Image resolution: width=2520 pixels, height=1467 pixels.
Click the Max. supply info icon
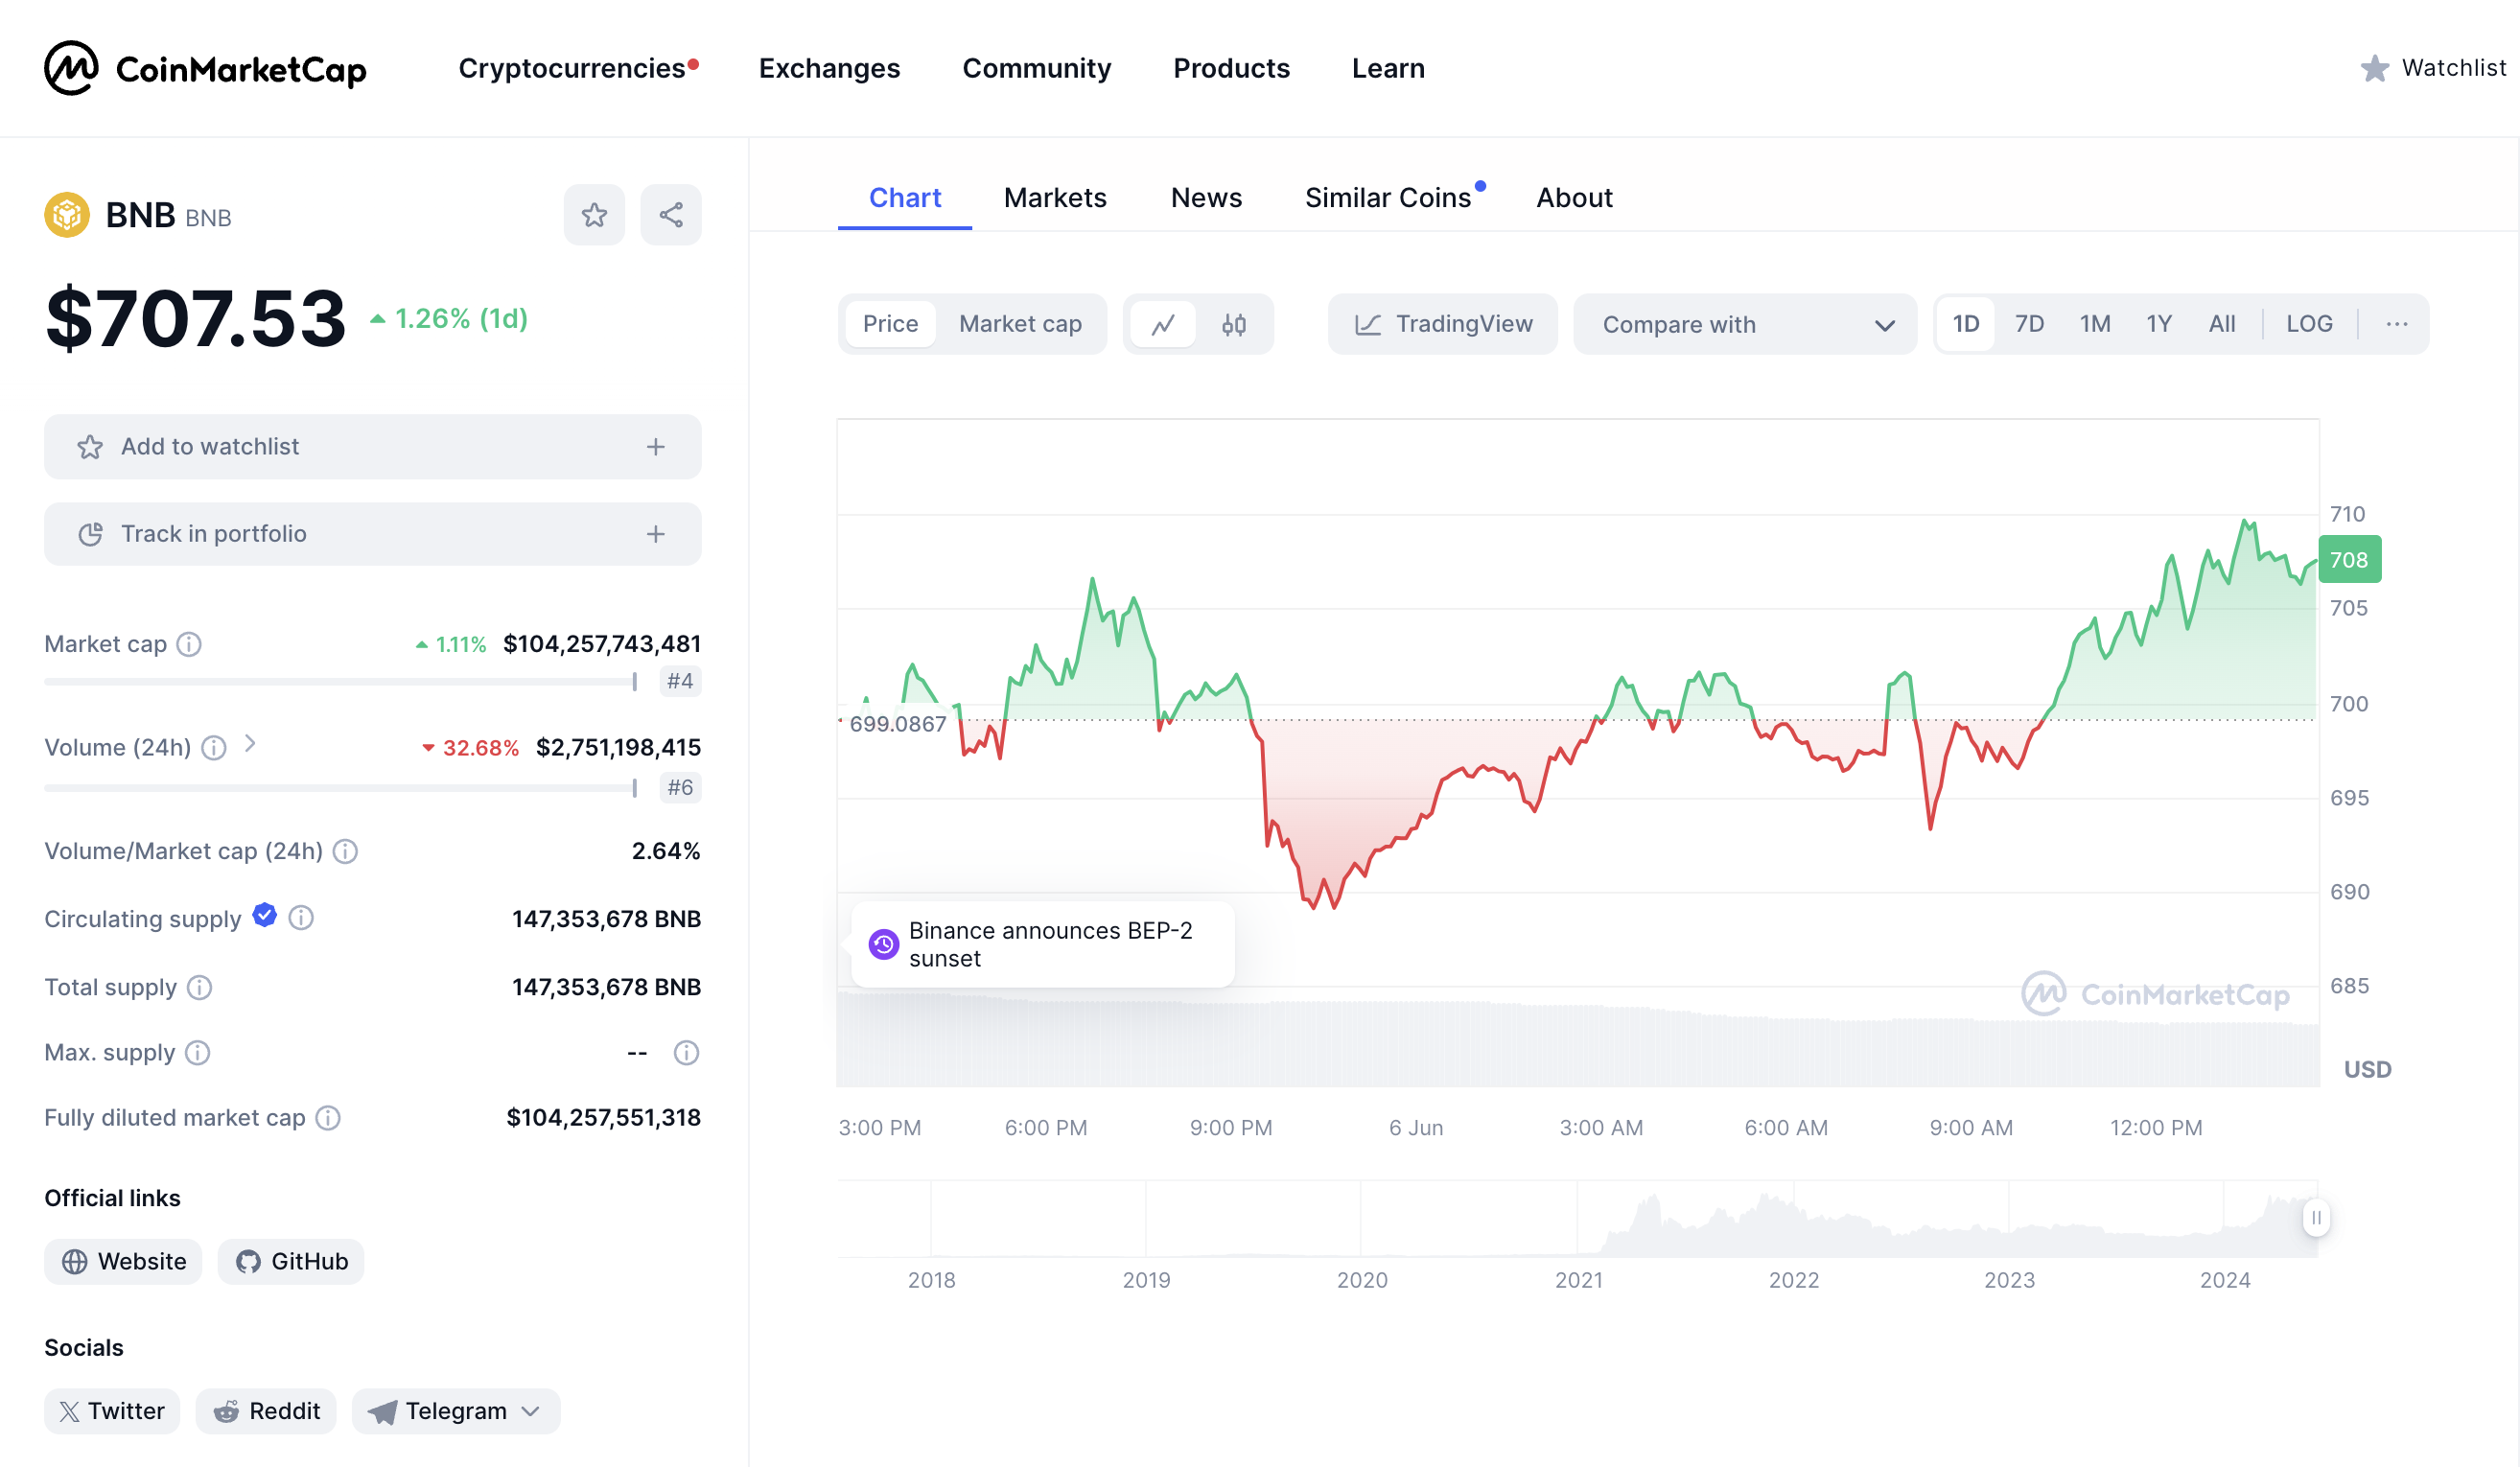coord(198,1052)
